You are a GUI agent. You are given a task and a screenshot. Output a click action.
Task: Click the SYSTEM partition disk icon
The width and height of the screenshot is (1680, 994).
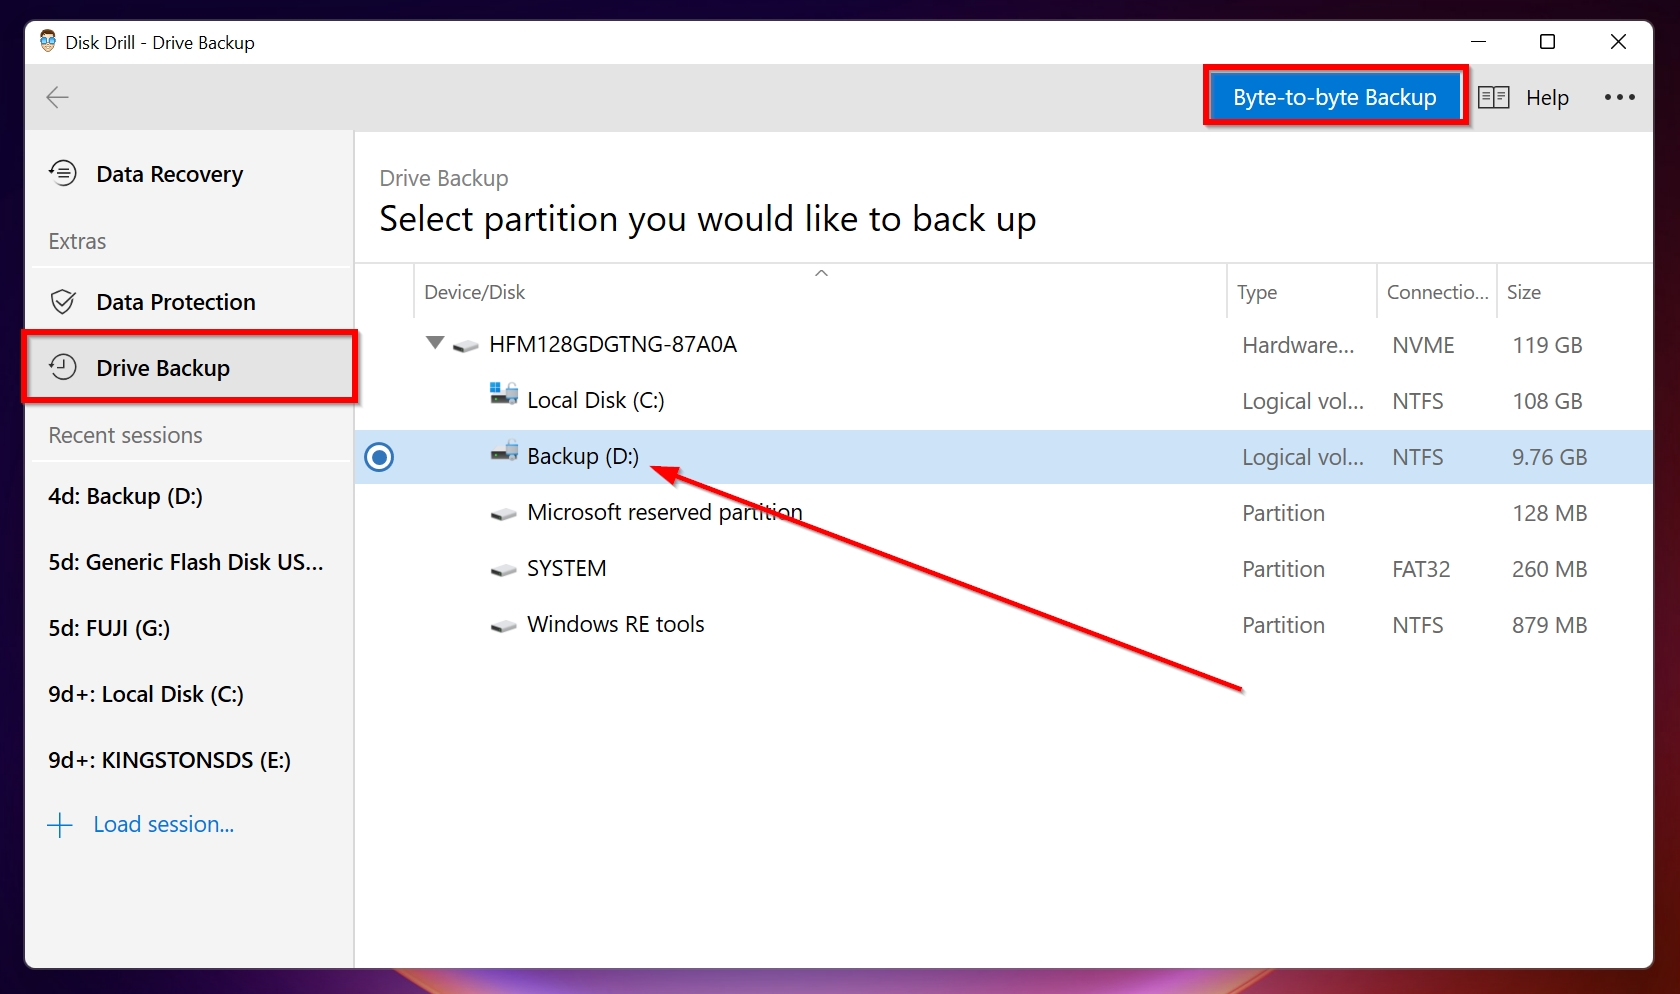(x=504, y=571)
